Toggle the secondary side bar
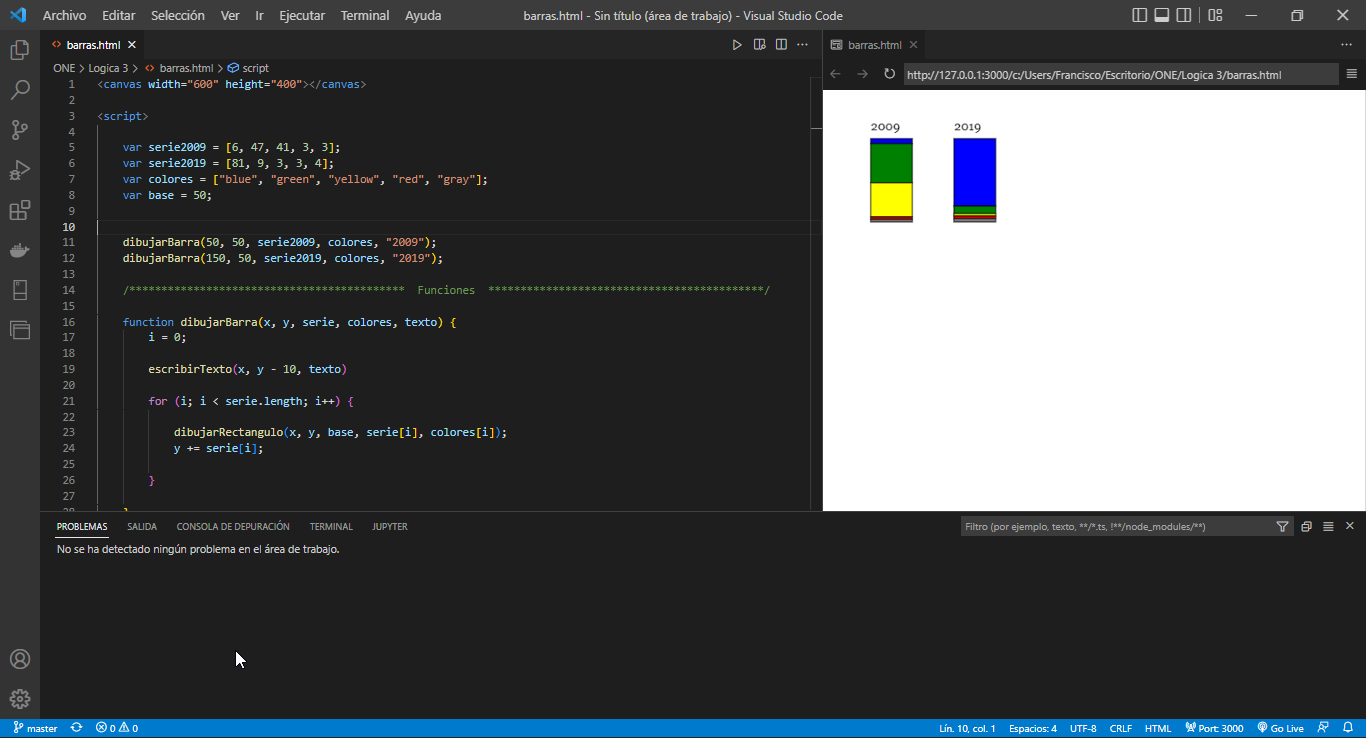This screenshot has width=1366, height=738. pyautogui.click(x=1184, y=15)
